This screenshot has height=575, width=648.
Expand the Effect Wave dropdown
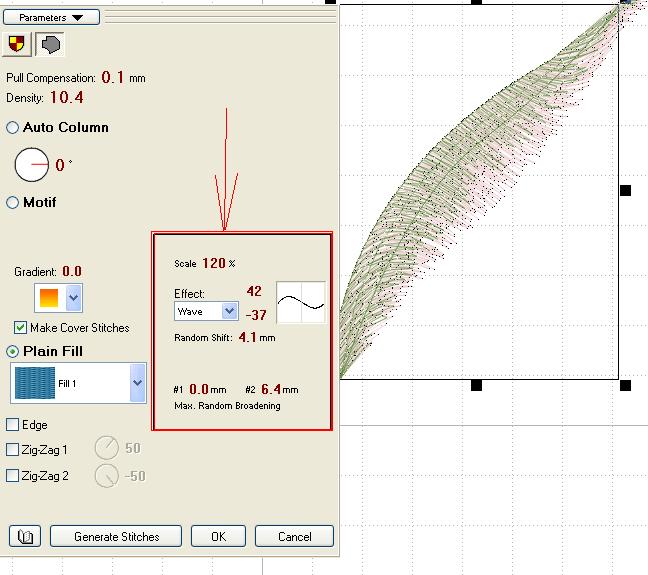click(229, 312)
